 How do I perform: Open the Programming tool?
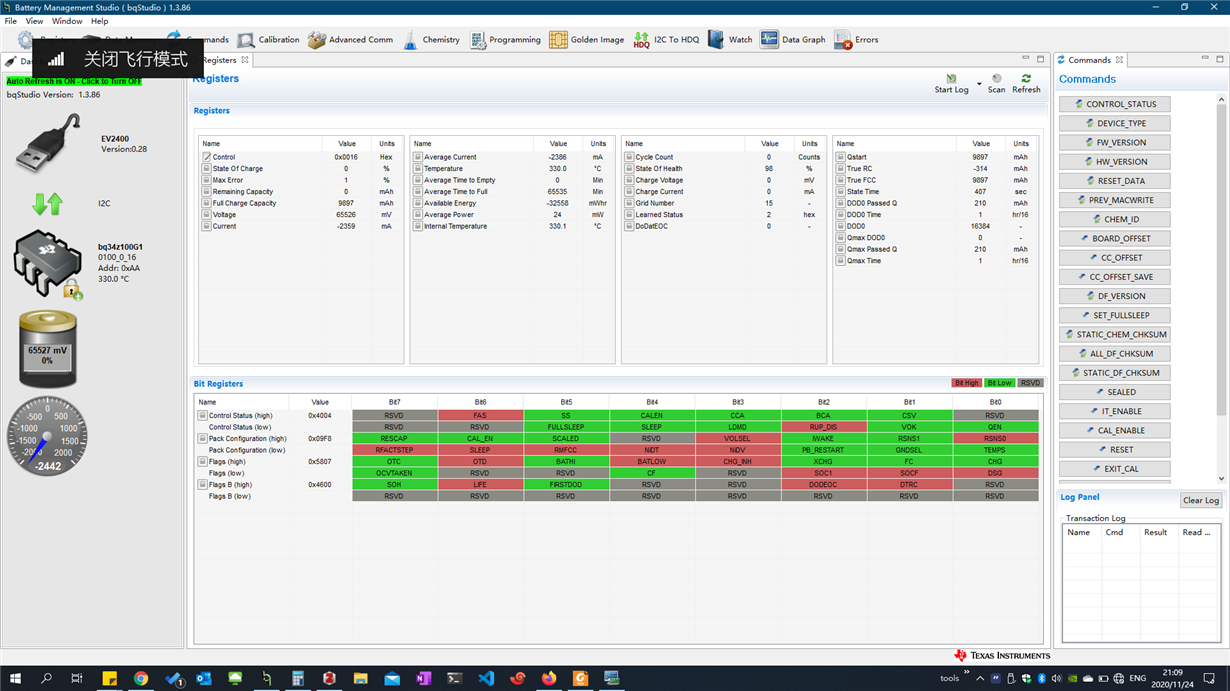pos(505,40)
